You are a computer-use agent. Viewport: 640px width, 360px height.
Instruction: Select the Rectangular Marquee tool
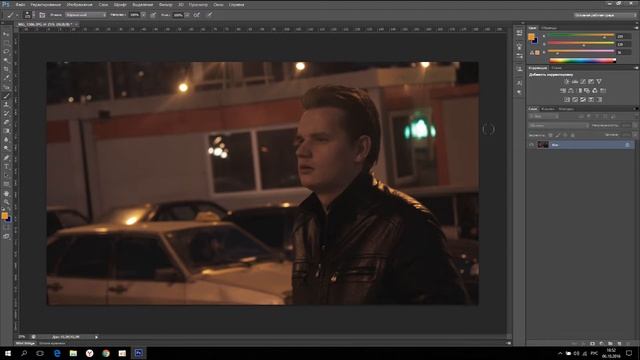(6, 43)
